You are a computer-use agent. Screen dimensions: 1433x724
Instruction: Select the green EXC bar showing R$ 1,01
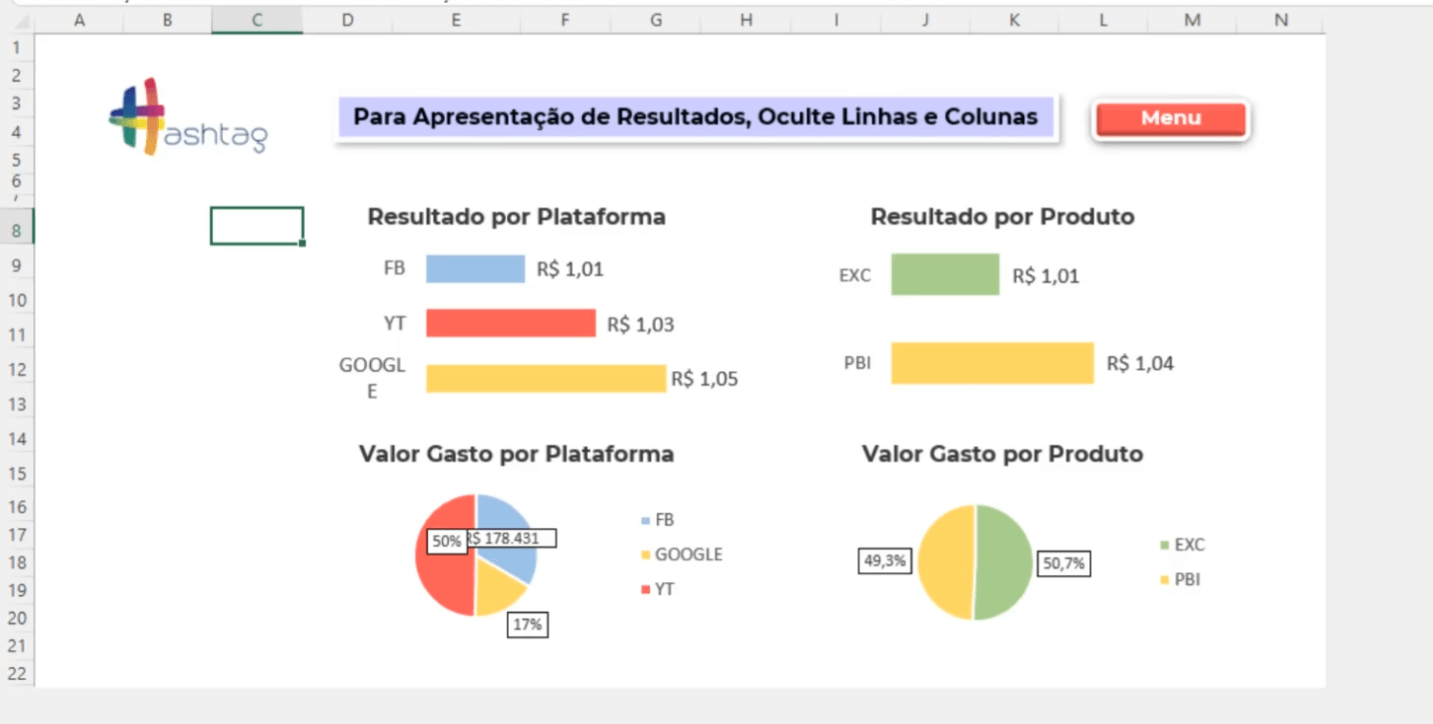pos(945,275)
